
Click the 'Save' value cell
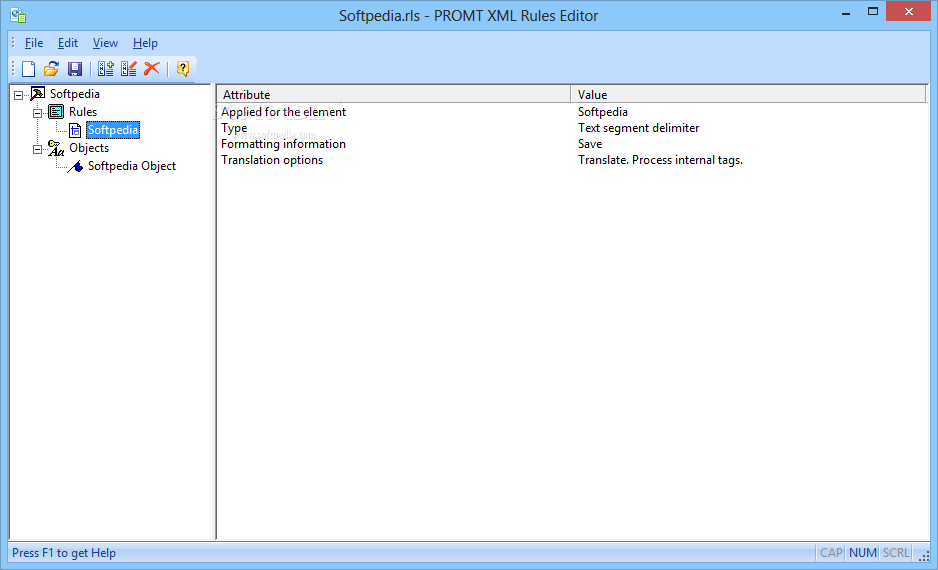click(x=590, y=144)
